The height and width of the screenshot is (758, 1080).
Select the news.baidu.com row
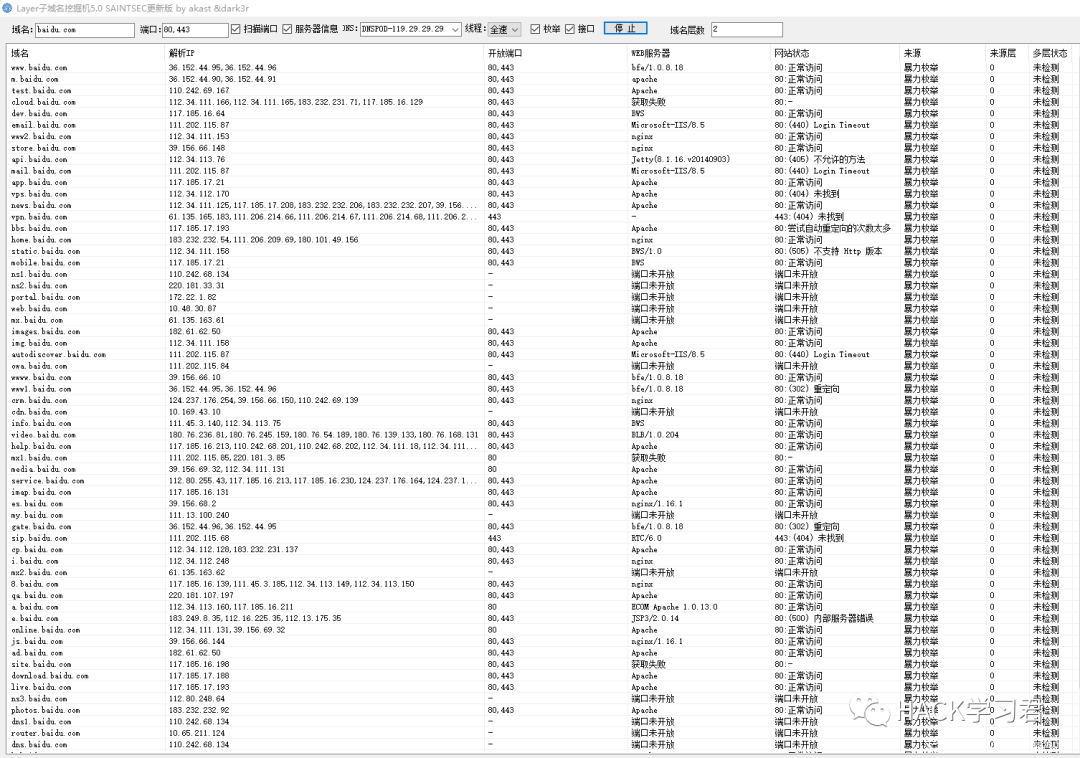click(x=540, y=205)
